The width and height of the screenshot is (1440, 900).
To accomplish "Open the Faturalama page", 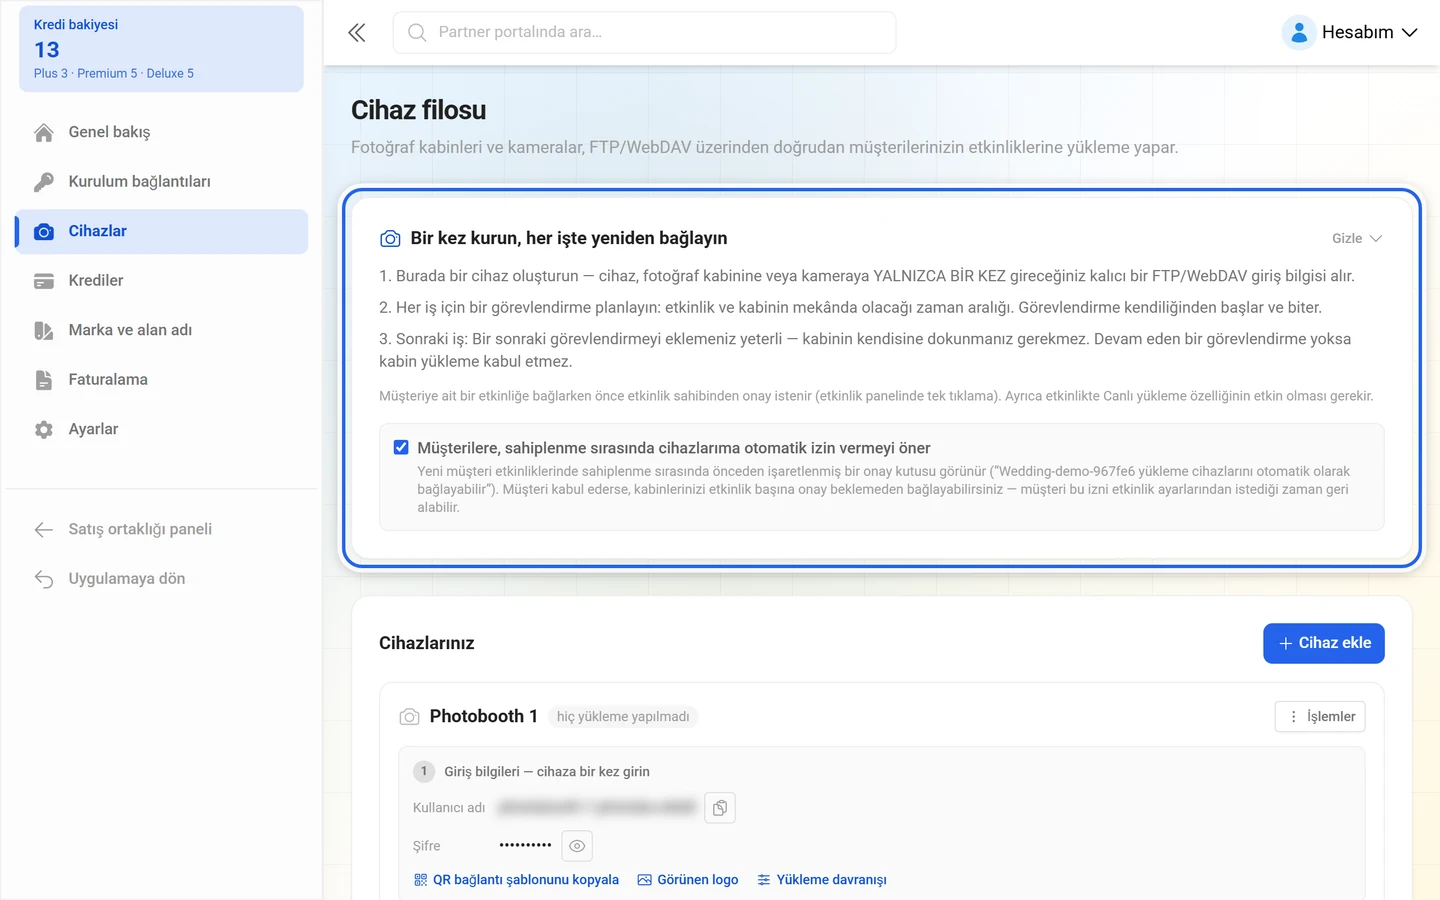I will [161, 380].
